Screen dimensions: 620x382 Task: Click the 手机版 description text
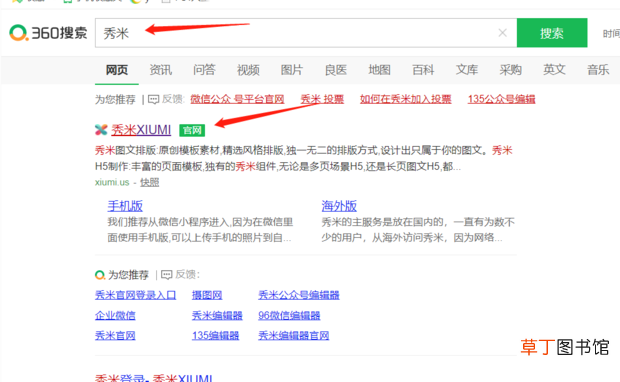coord(200,230)
